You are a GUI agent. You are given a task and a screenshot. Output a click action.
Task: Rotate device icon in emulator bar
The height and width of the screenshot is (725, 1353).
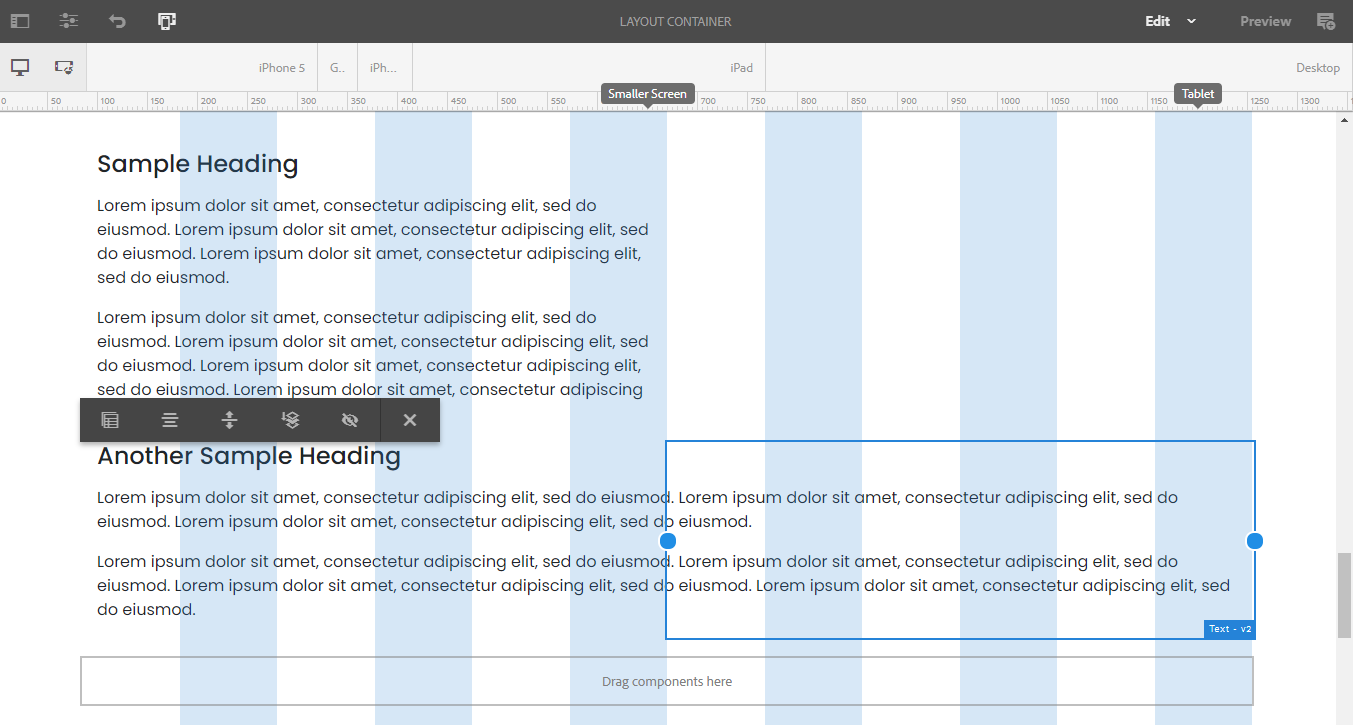(x=64, y=67)
